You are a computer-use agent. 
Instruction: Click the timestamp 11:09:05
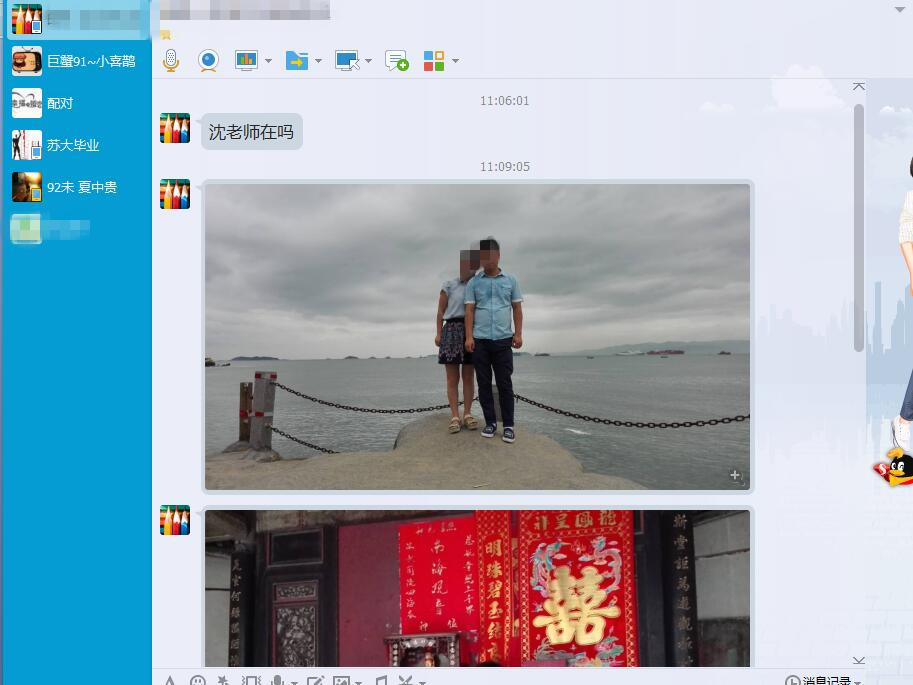[x=505, y=167]
